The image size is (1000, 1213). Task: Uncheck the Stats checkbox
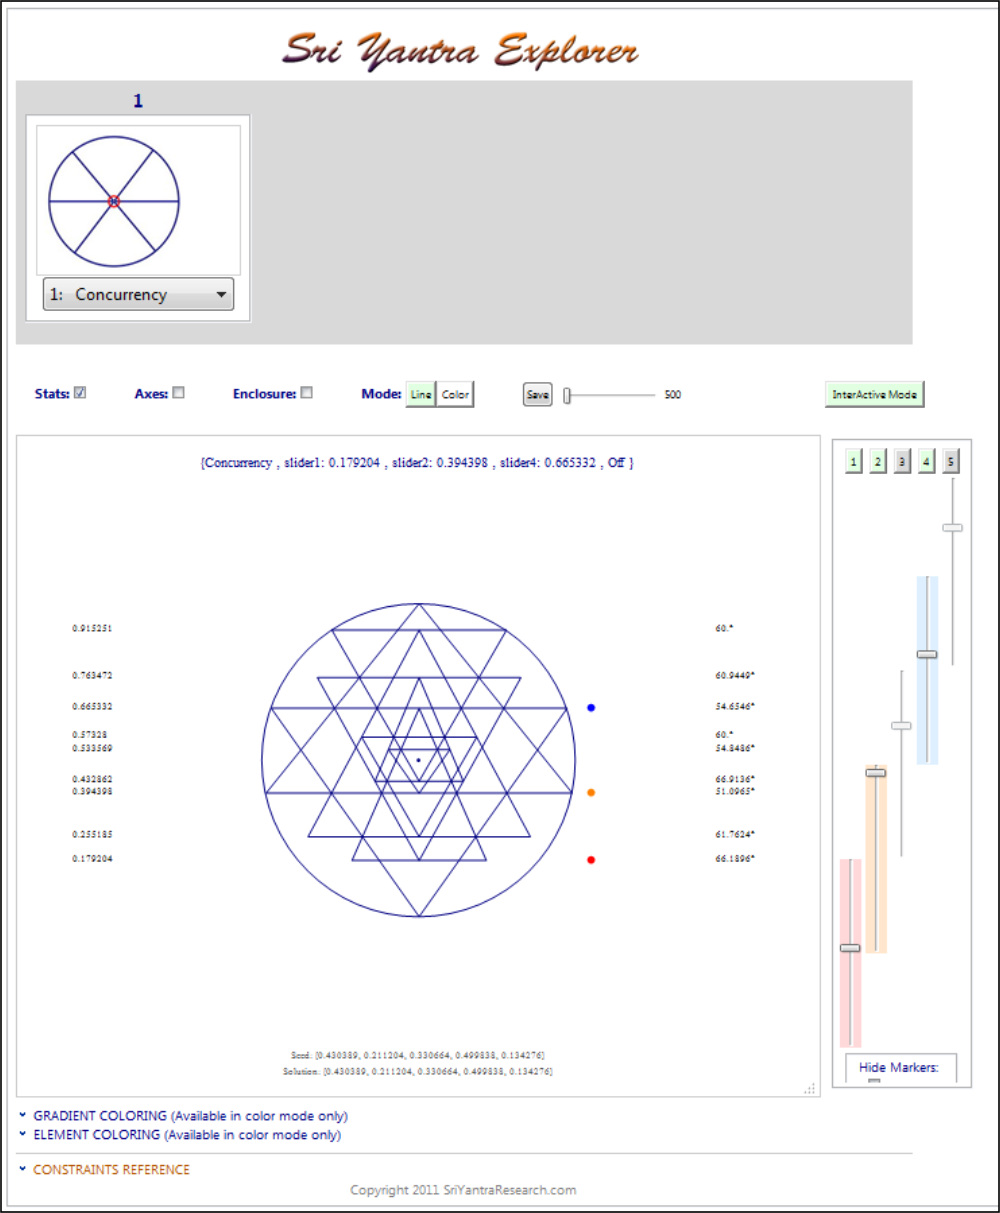tap(80, 393)
